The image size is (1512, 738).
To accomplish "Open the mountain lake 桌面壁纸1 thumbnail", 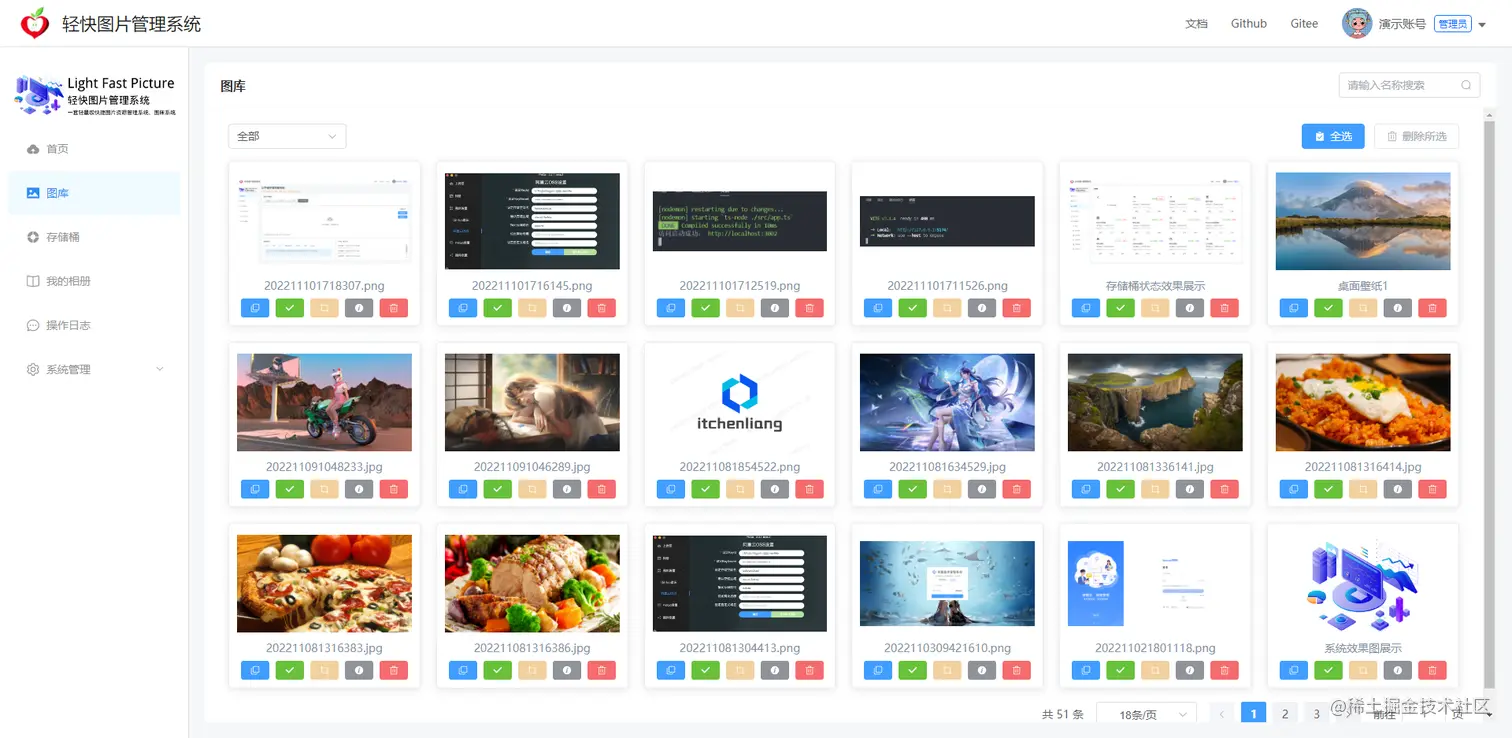I will point(1363,221).
